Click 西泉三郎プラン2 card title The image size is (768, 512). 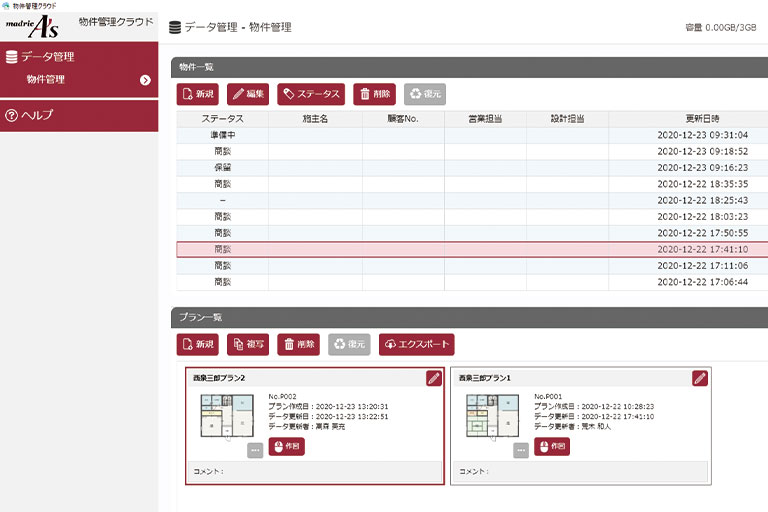[219, 378]
